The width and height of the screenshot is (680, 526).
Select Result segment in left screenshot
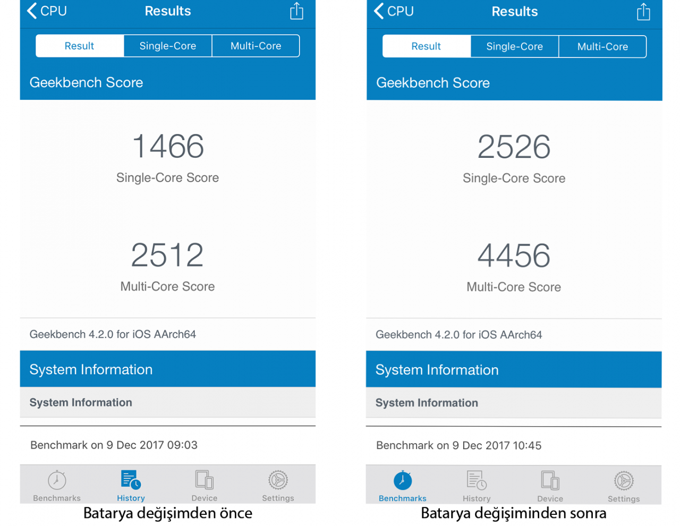(80, 46)
